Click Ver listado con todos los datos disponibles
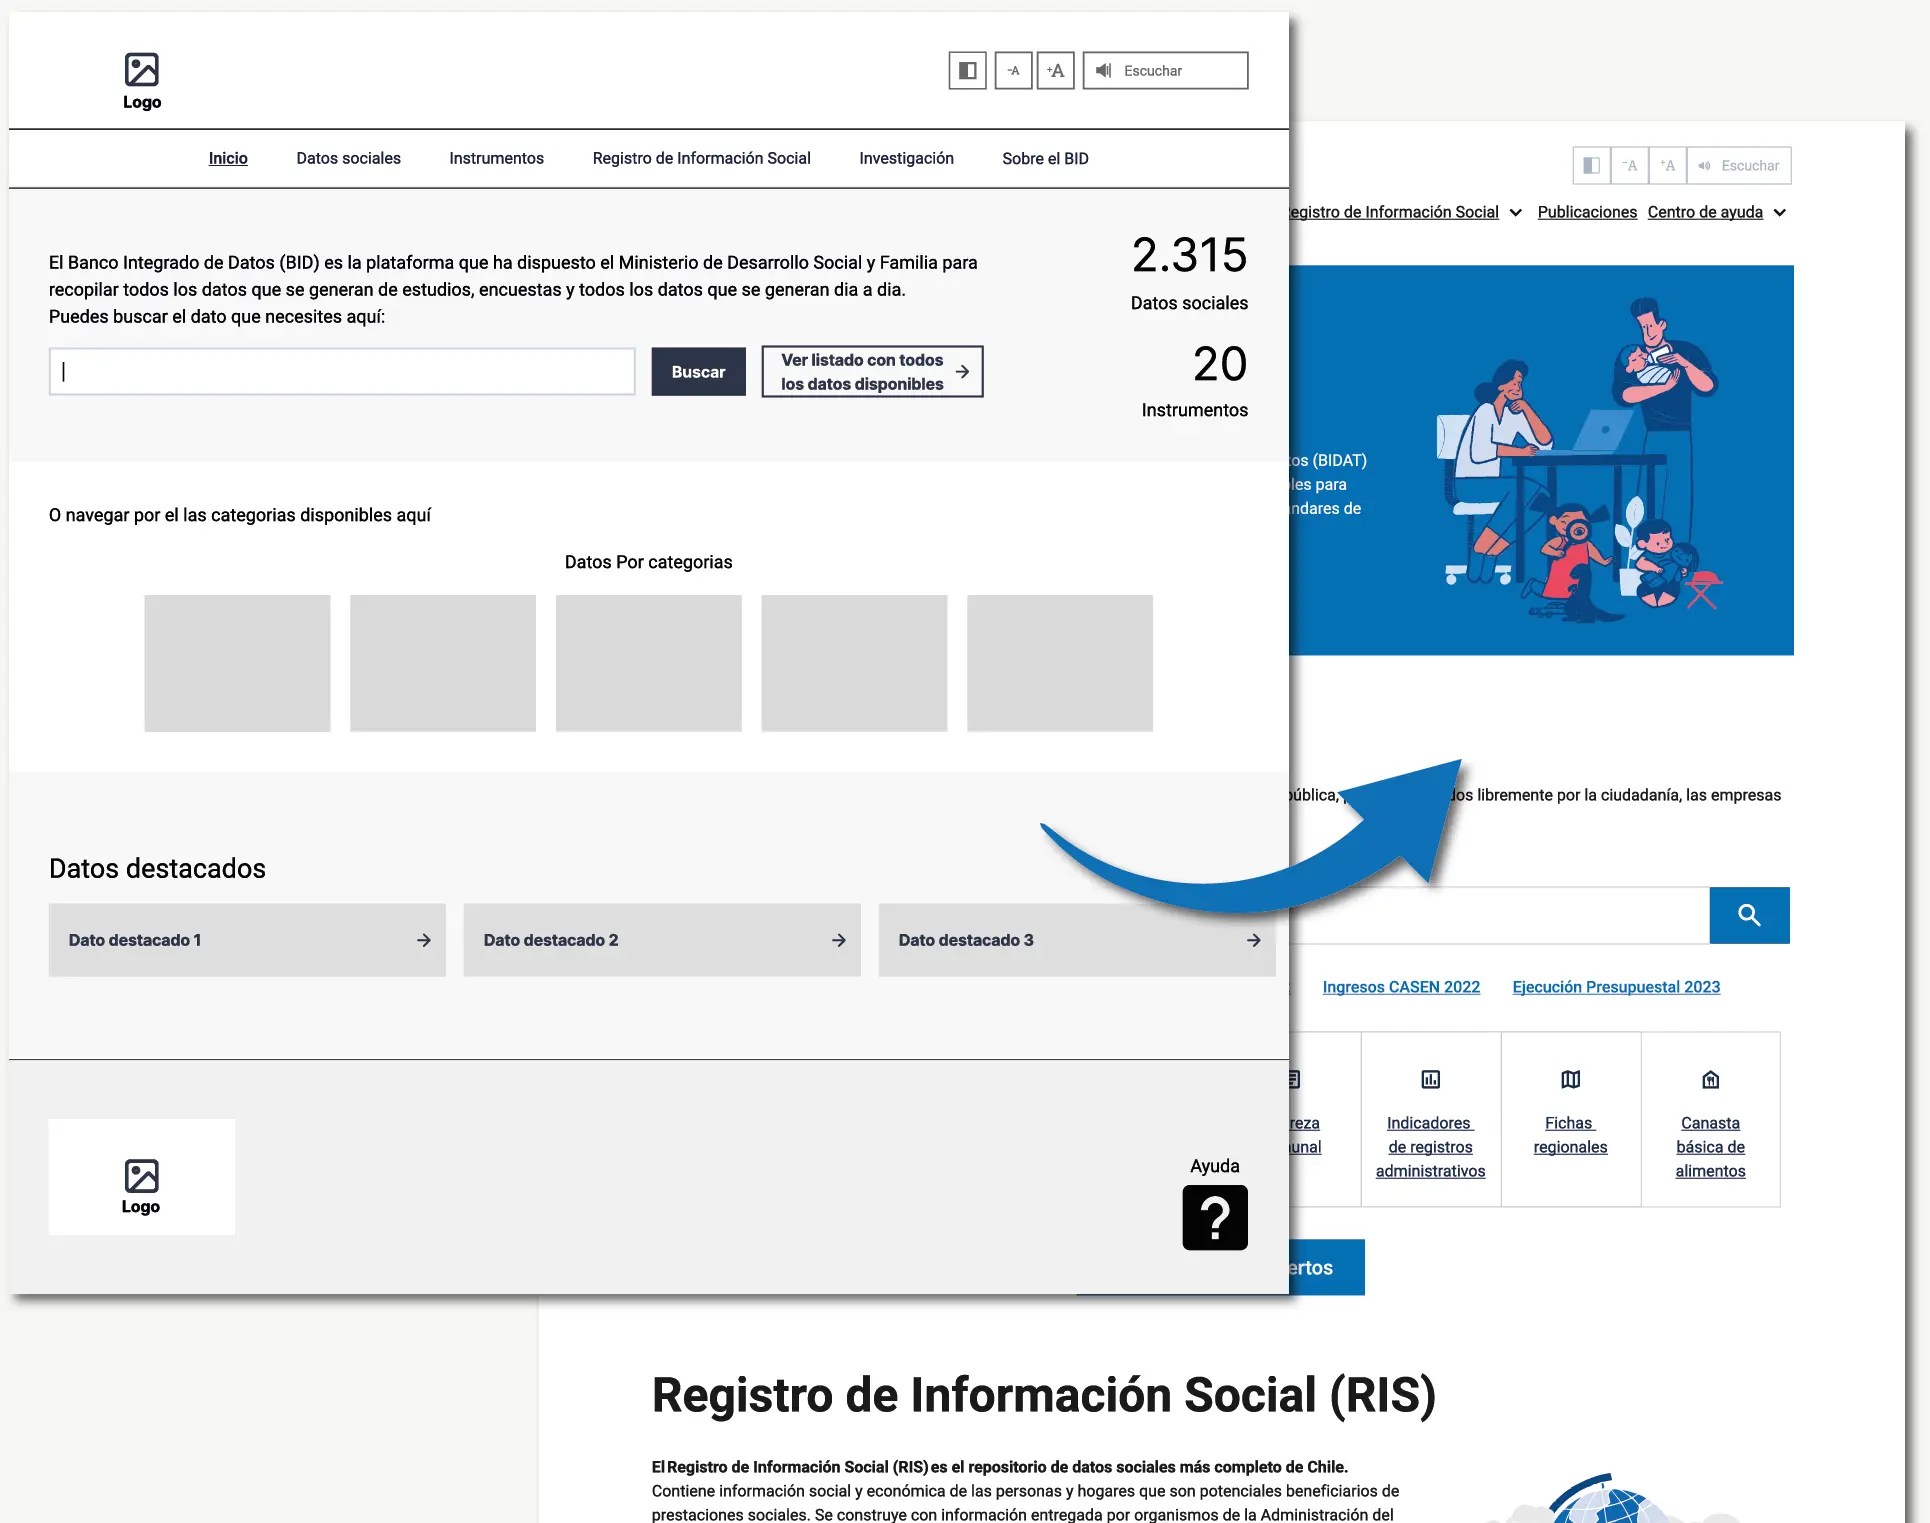Viewport: 1930px width, 1523px height. (872, 372)
